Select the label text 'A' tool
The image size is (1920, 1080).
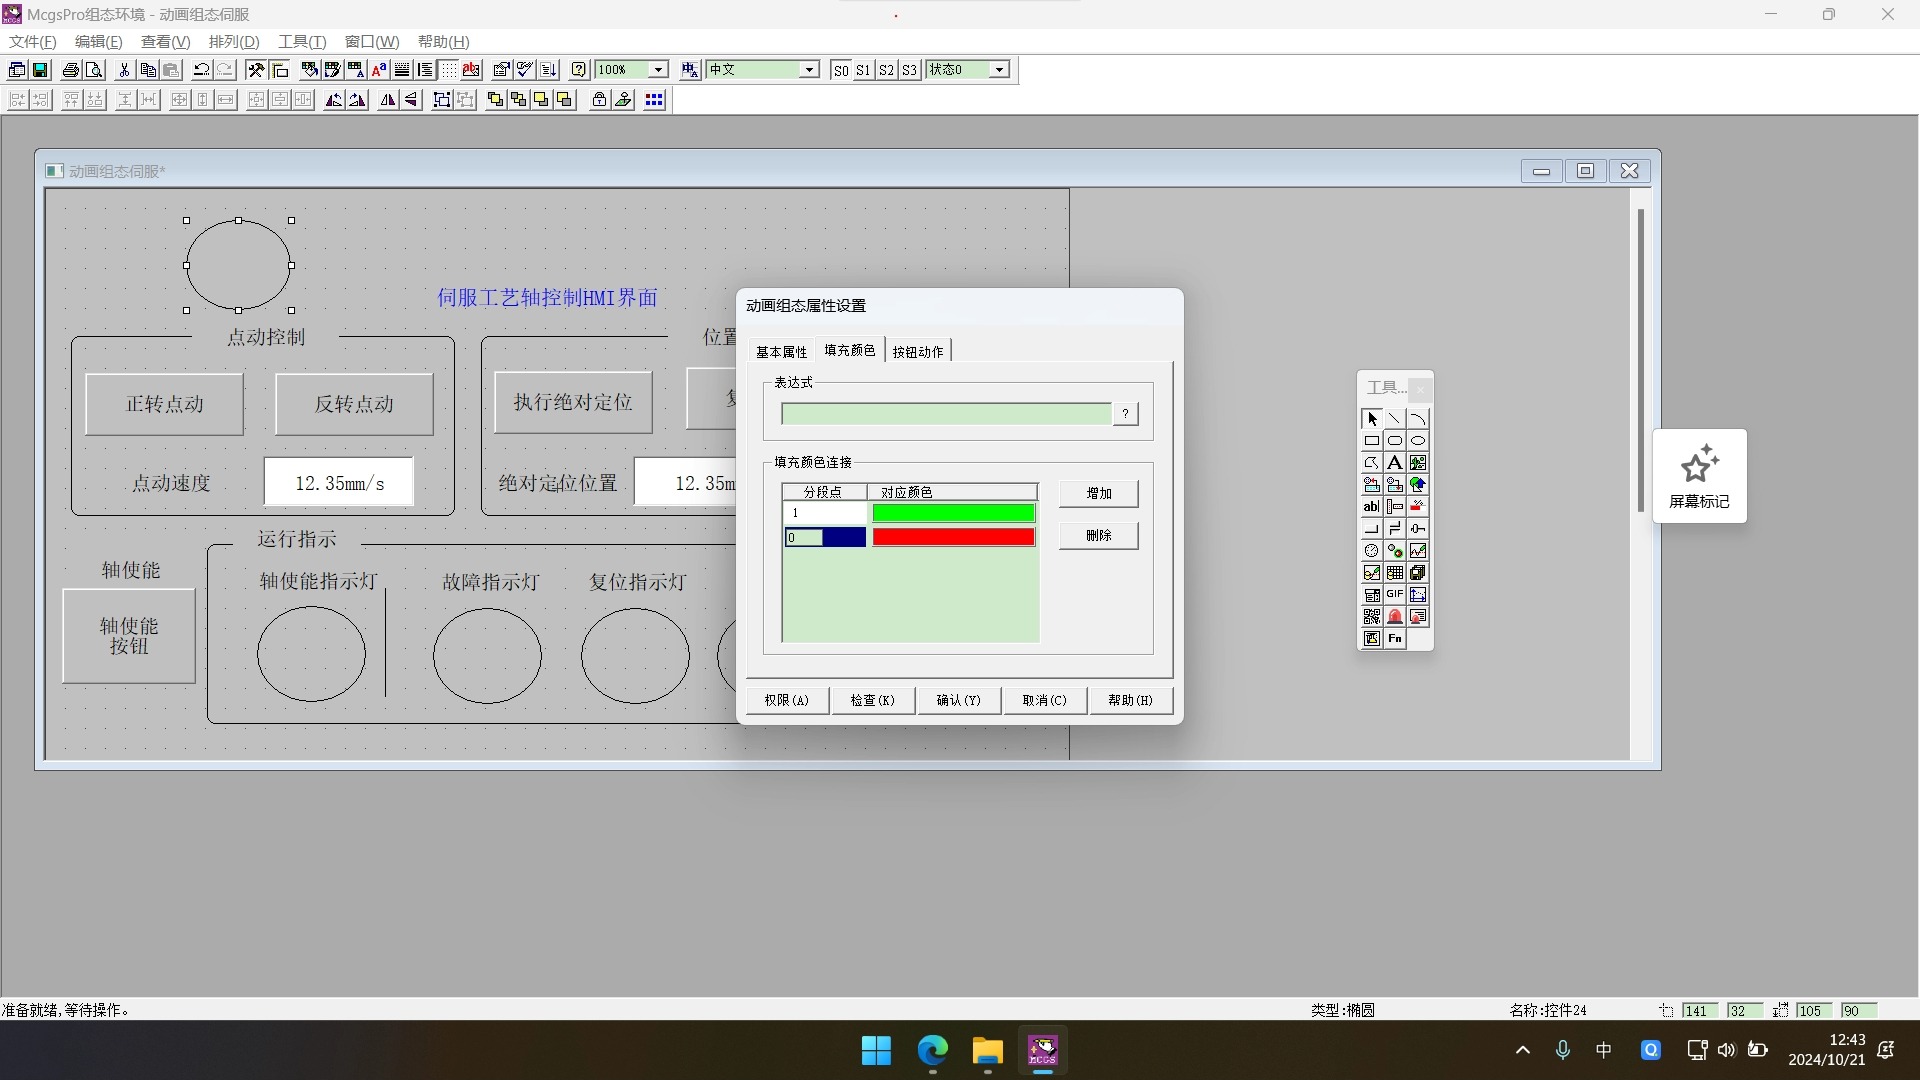1395,463
